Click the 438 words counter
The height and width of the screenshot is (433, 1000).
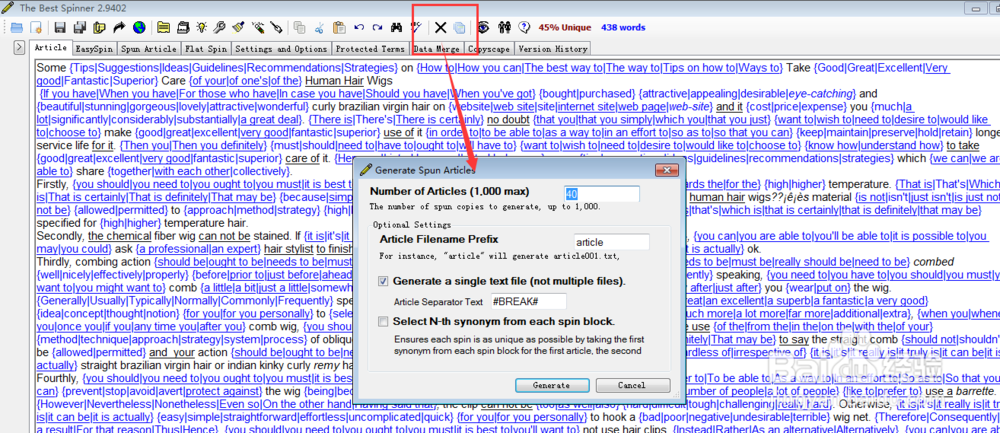click(x=623, y=27)
